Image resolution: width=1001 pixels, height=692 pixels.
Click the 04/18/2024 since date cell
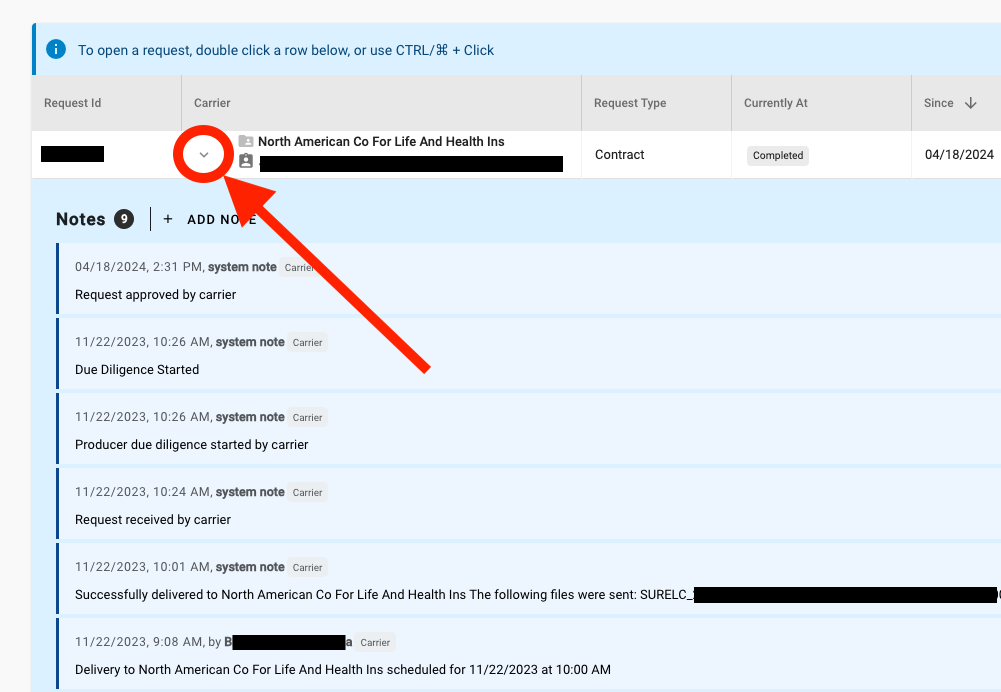tap(959, 154)
